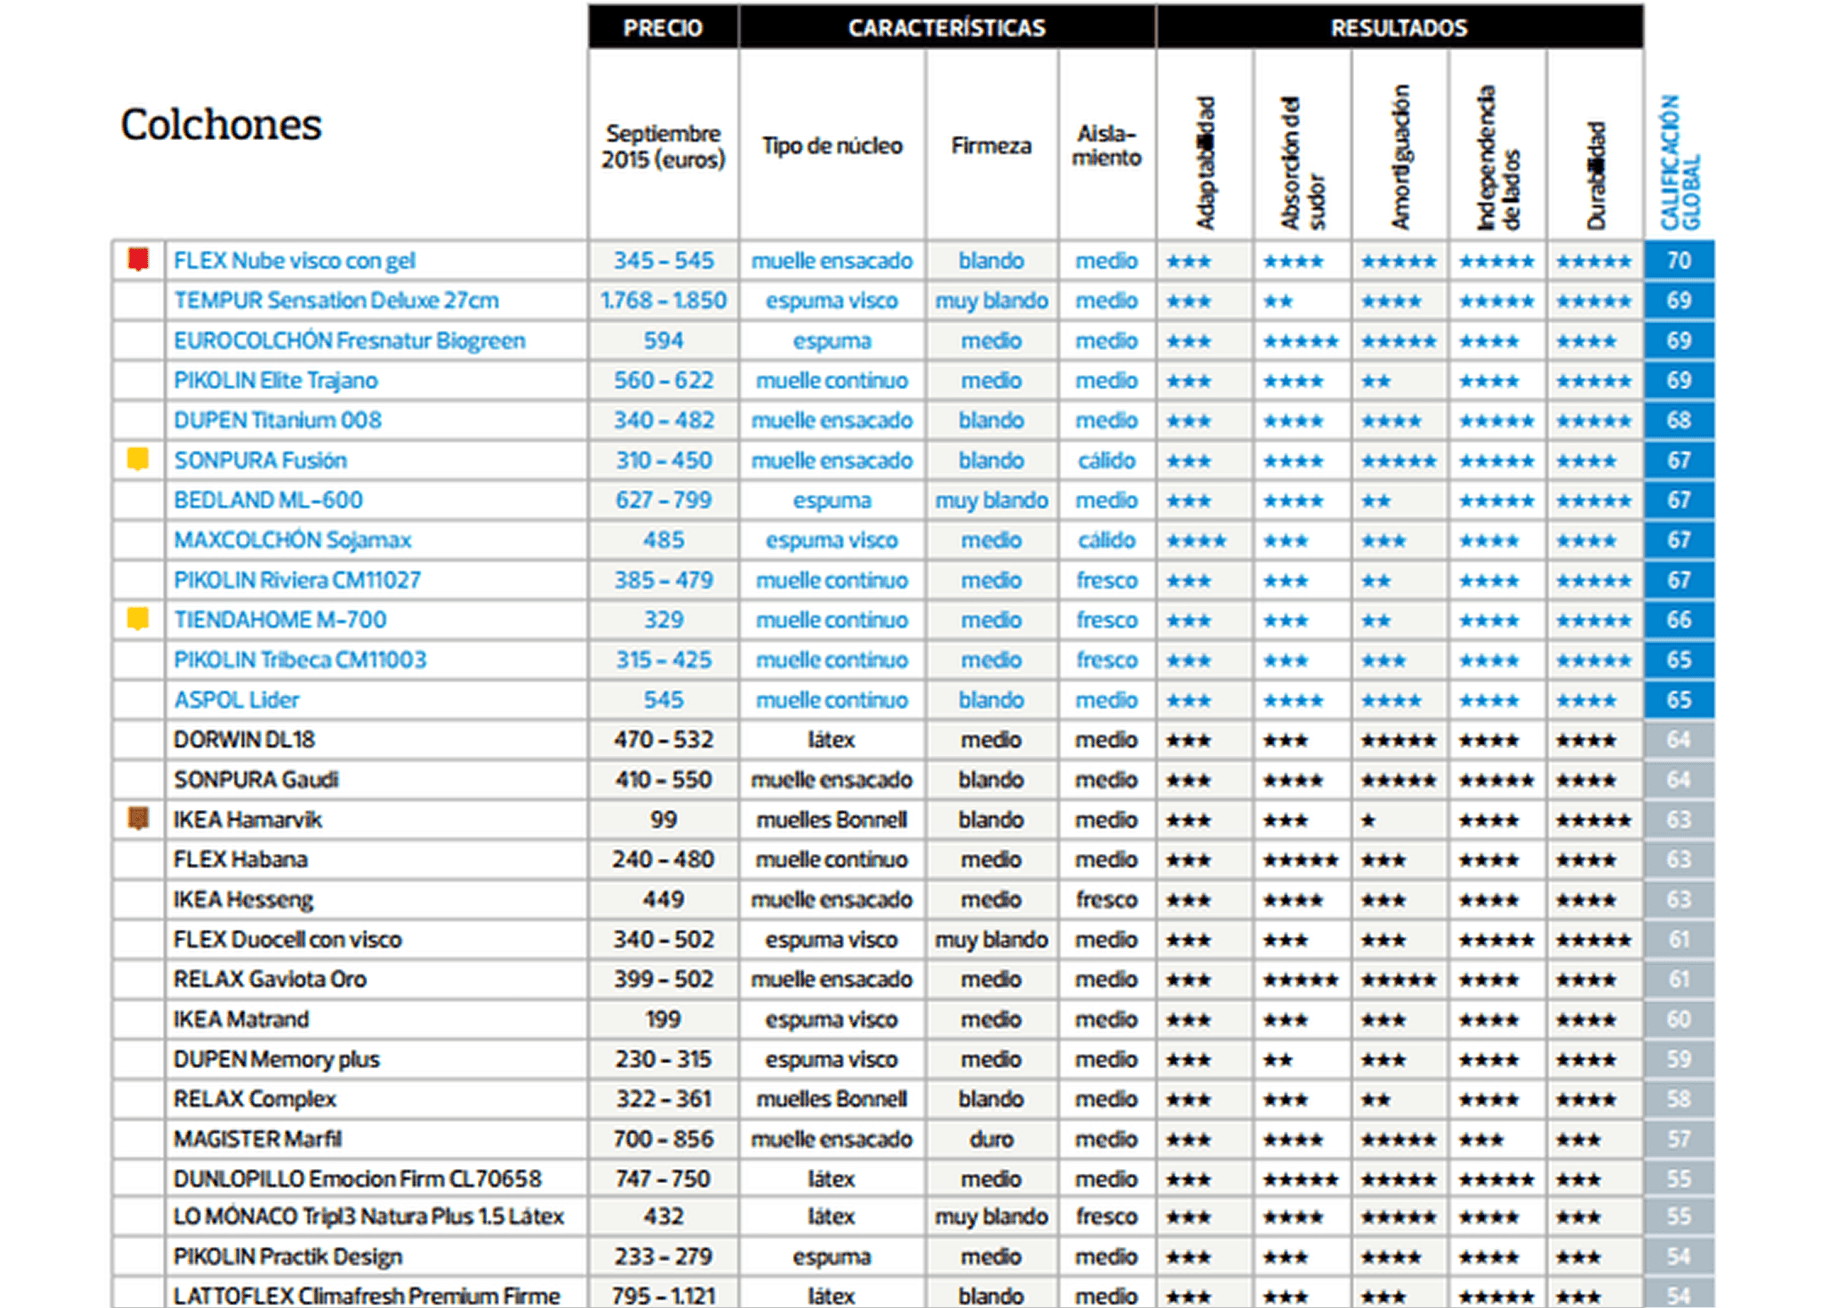
Task: Click the Firmeza column heading
Action: click(x=991, y=146)
